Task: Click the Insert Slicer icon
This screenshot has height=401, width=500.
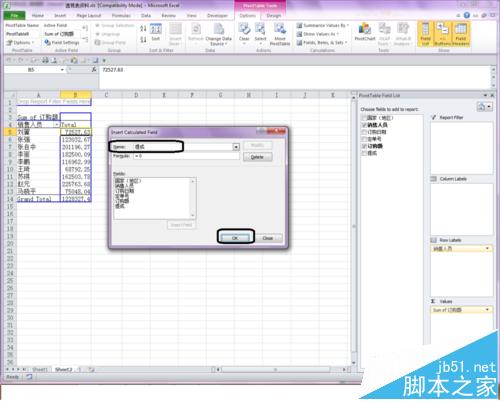Action: tap(175, 34)
